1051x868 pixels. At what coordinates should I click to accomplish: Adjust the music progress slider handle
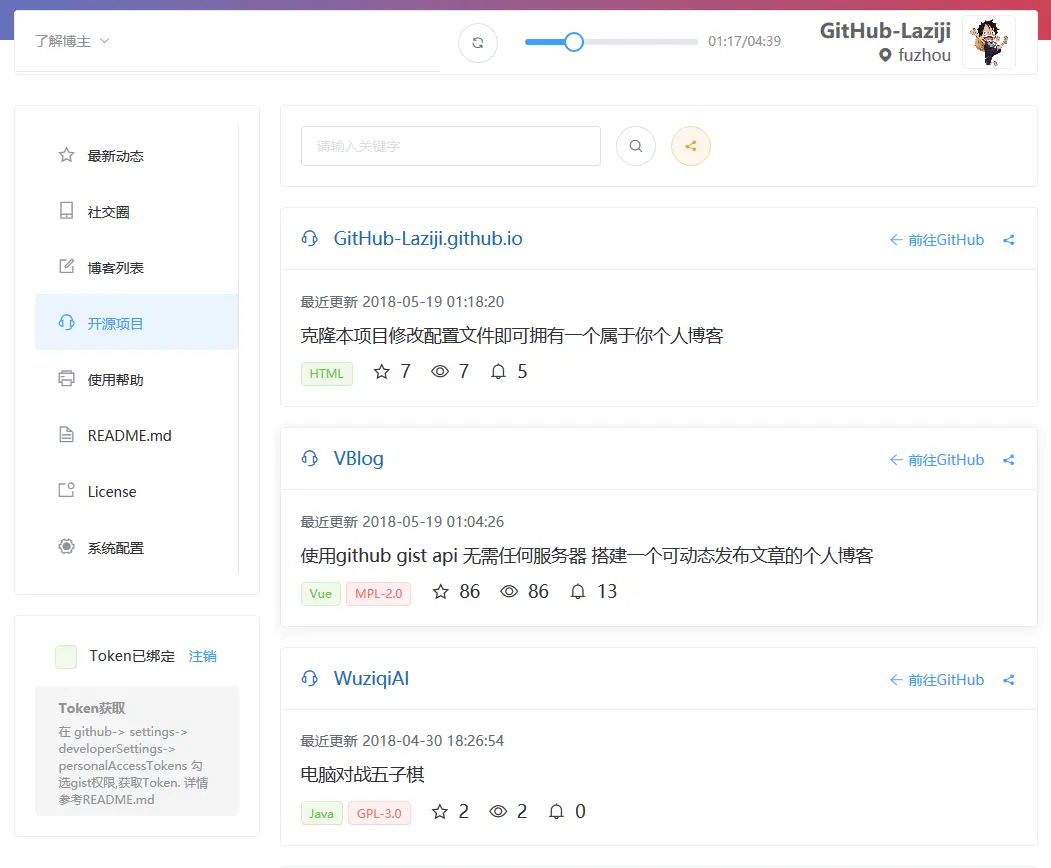point(574,42)
